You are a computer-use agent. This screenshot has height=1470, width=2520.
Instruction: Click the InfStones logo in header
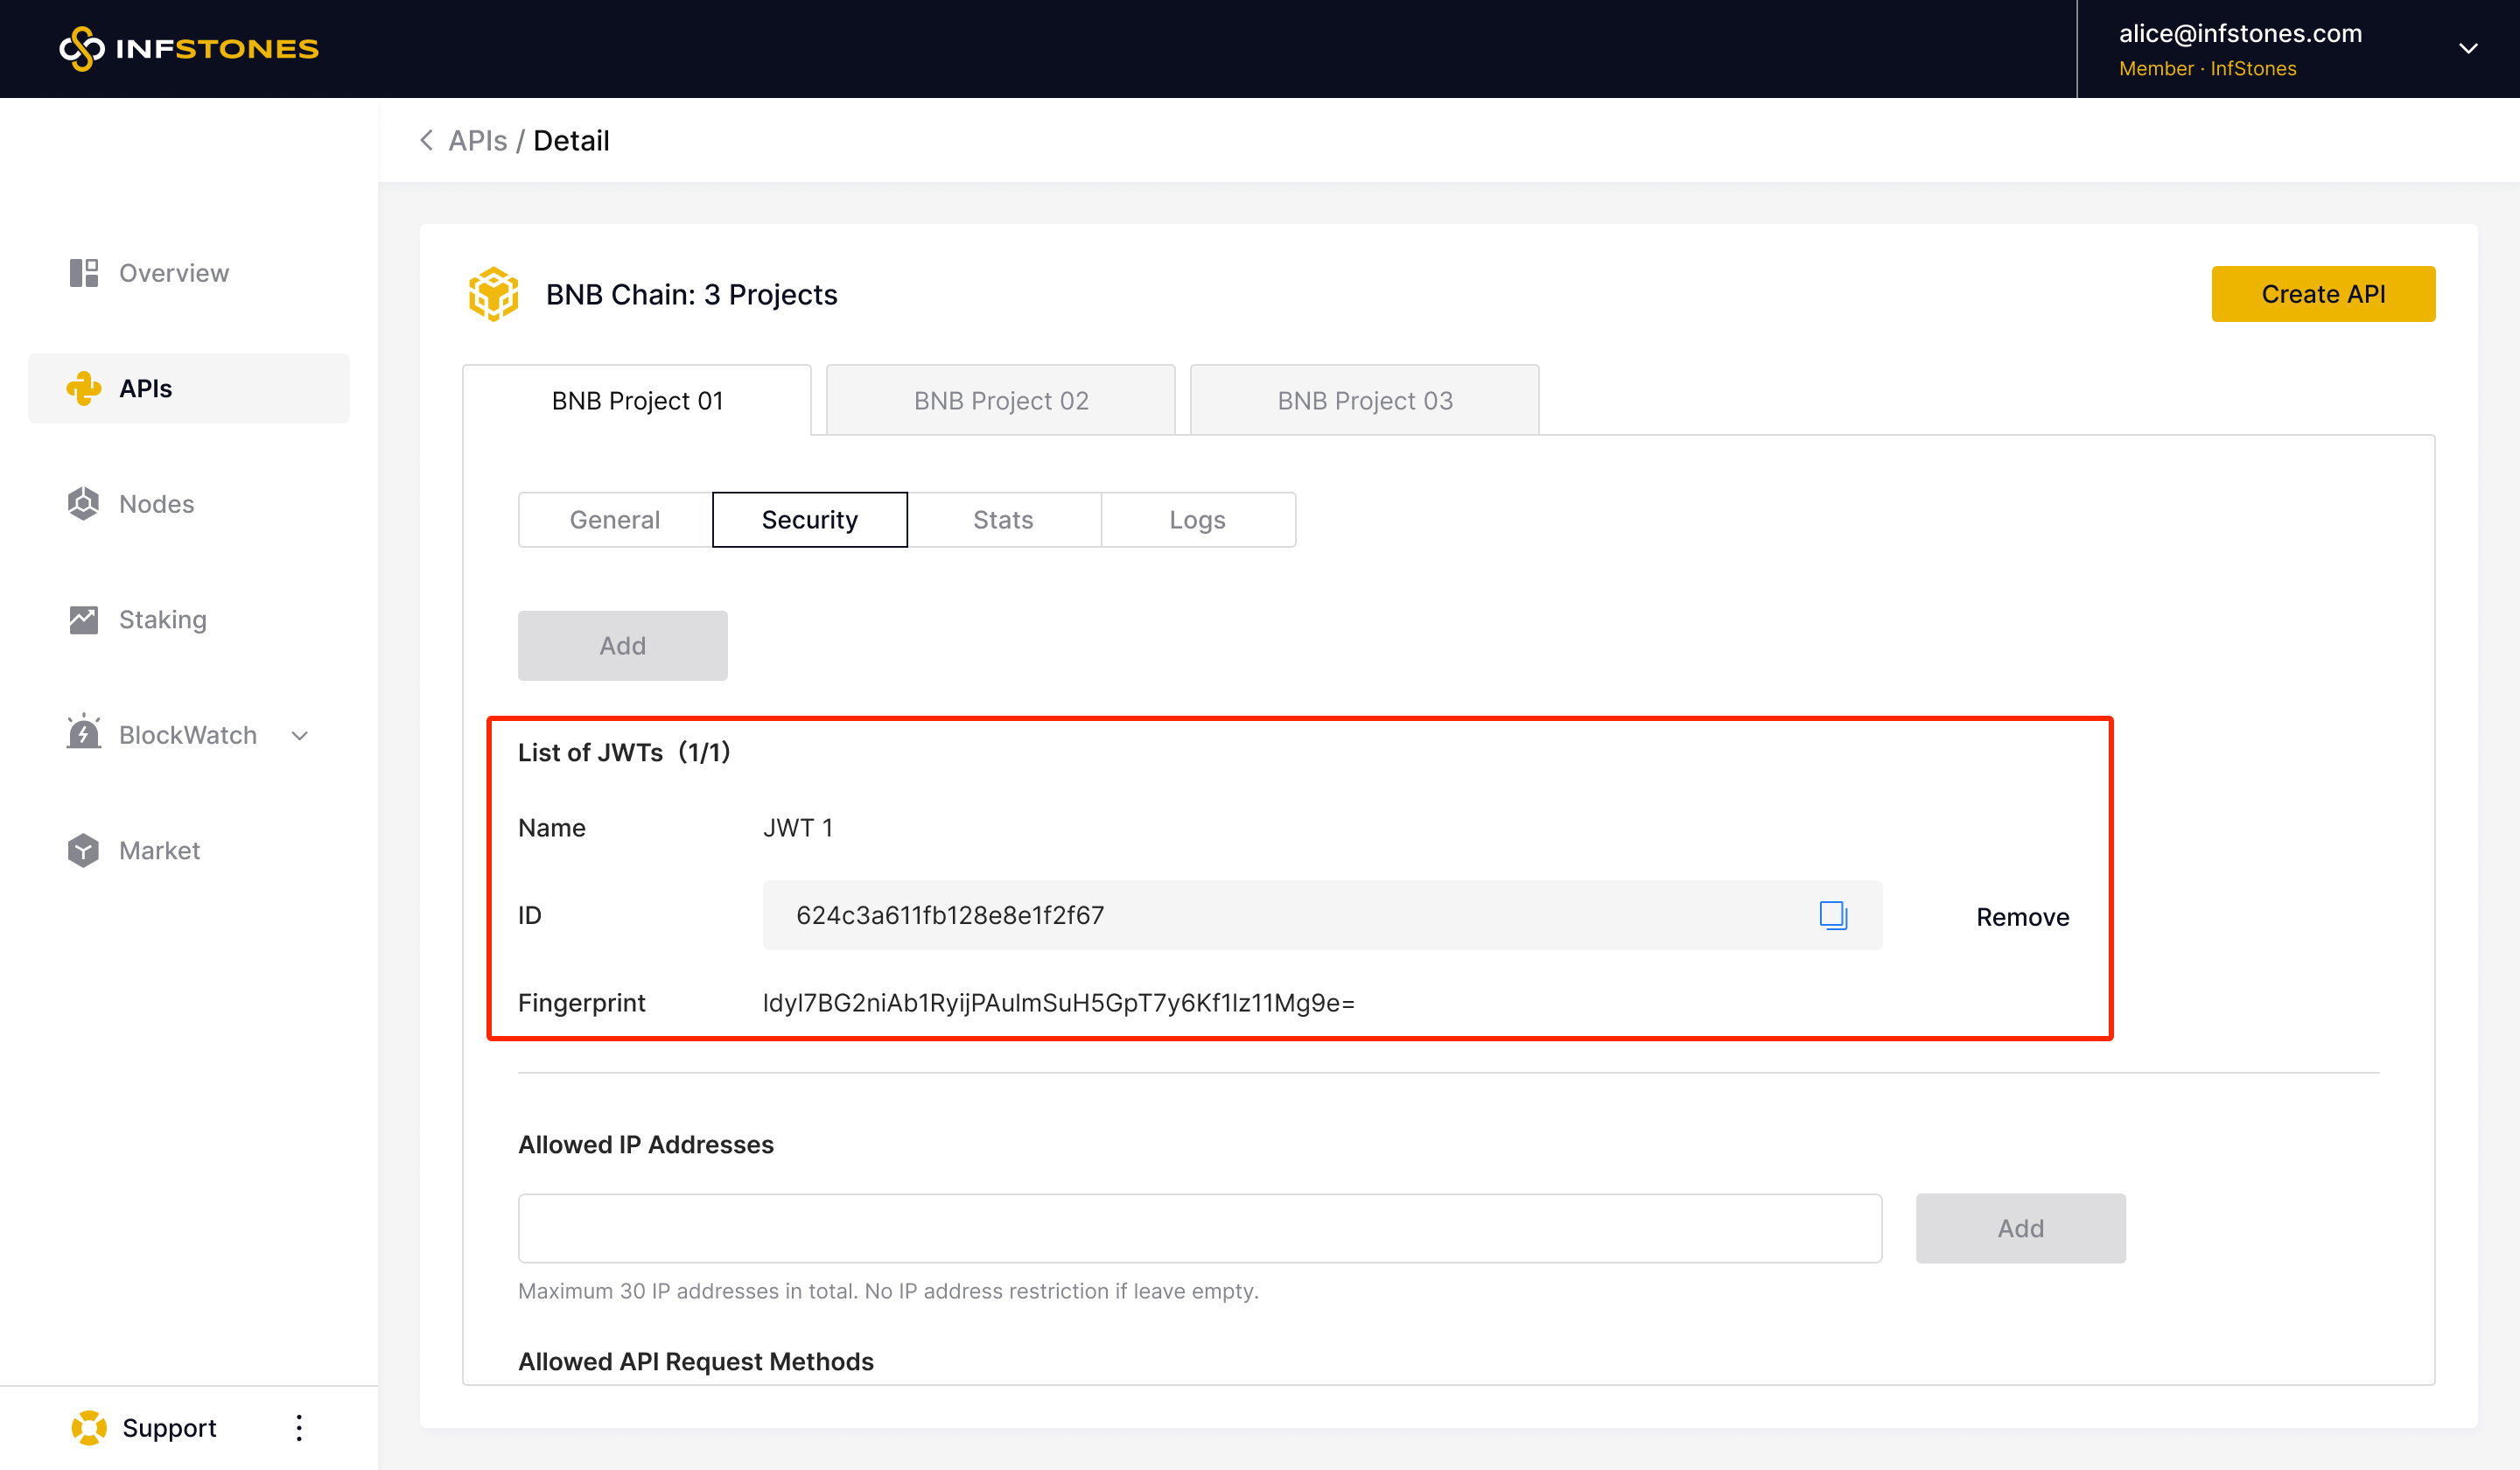[189, 48]
